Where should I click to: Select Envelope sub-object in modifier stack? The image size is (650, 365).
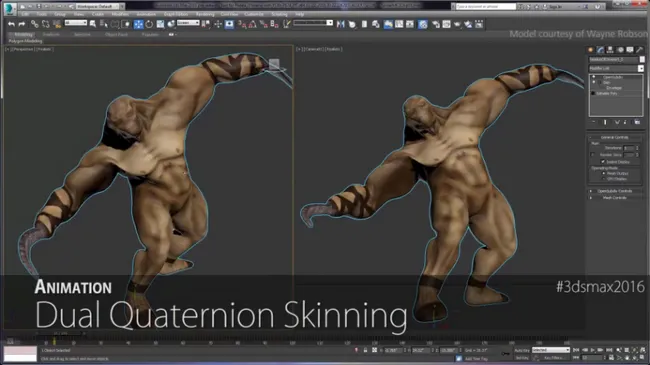(x=614, y=88)
